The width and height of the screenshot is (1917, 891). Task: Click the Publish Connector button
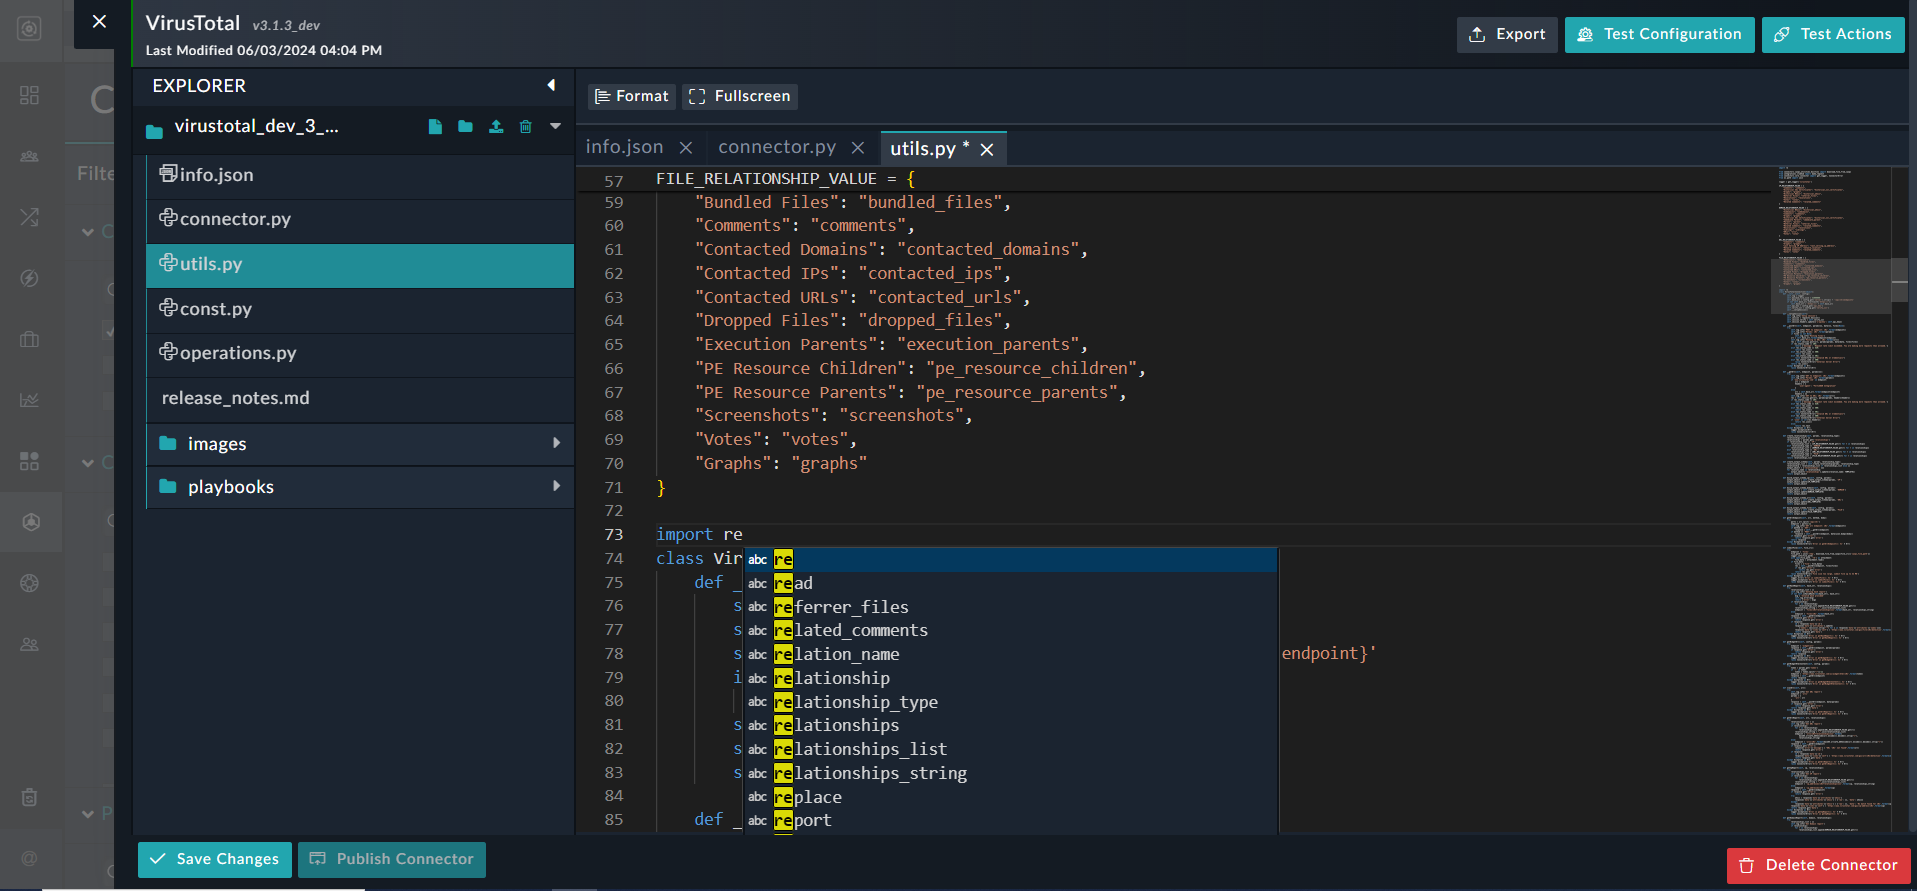click(x=392, y=859)
